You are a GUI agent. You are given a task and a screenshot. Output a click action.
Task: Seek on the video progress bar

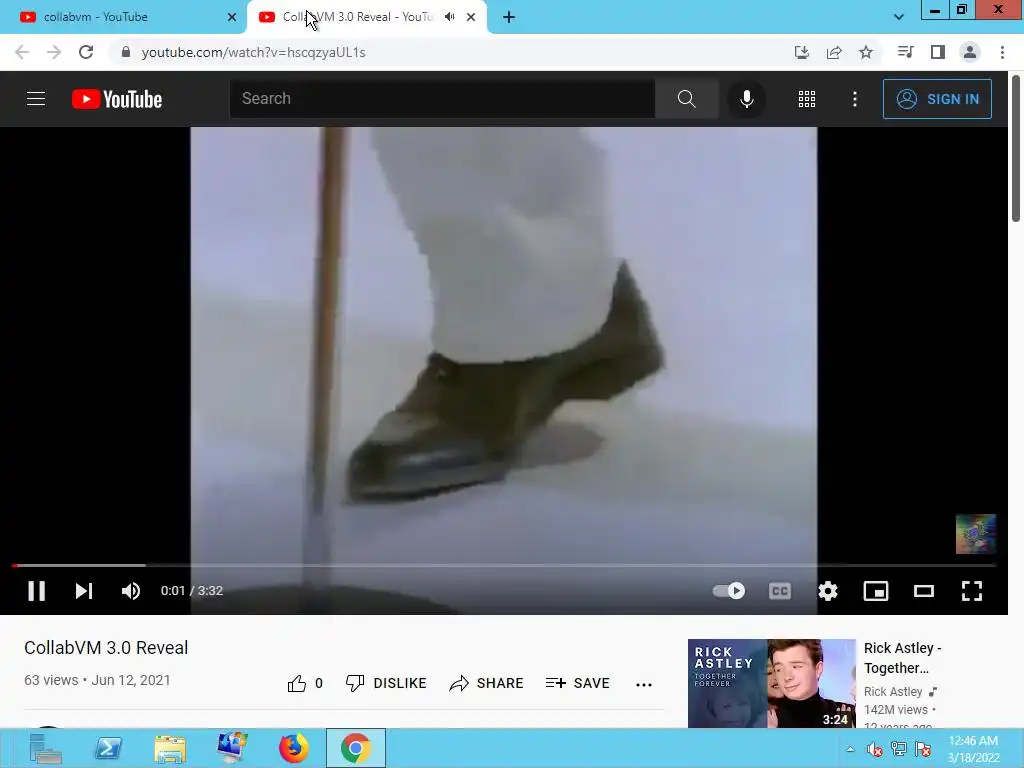click(x=504, y=565)
